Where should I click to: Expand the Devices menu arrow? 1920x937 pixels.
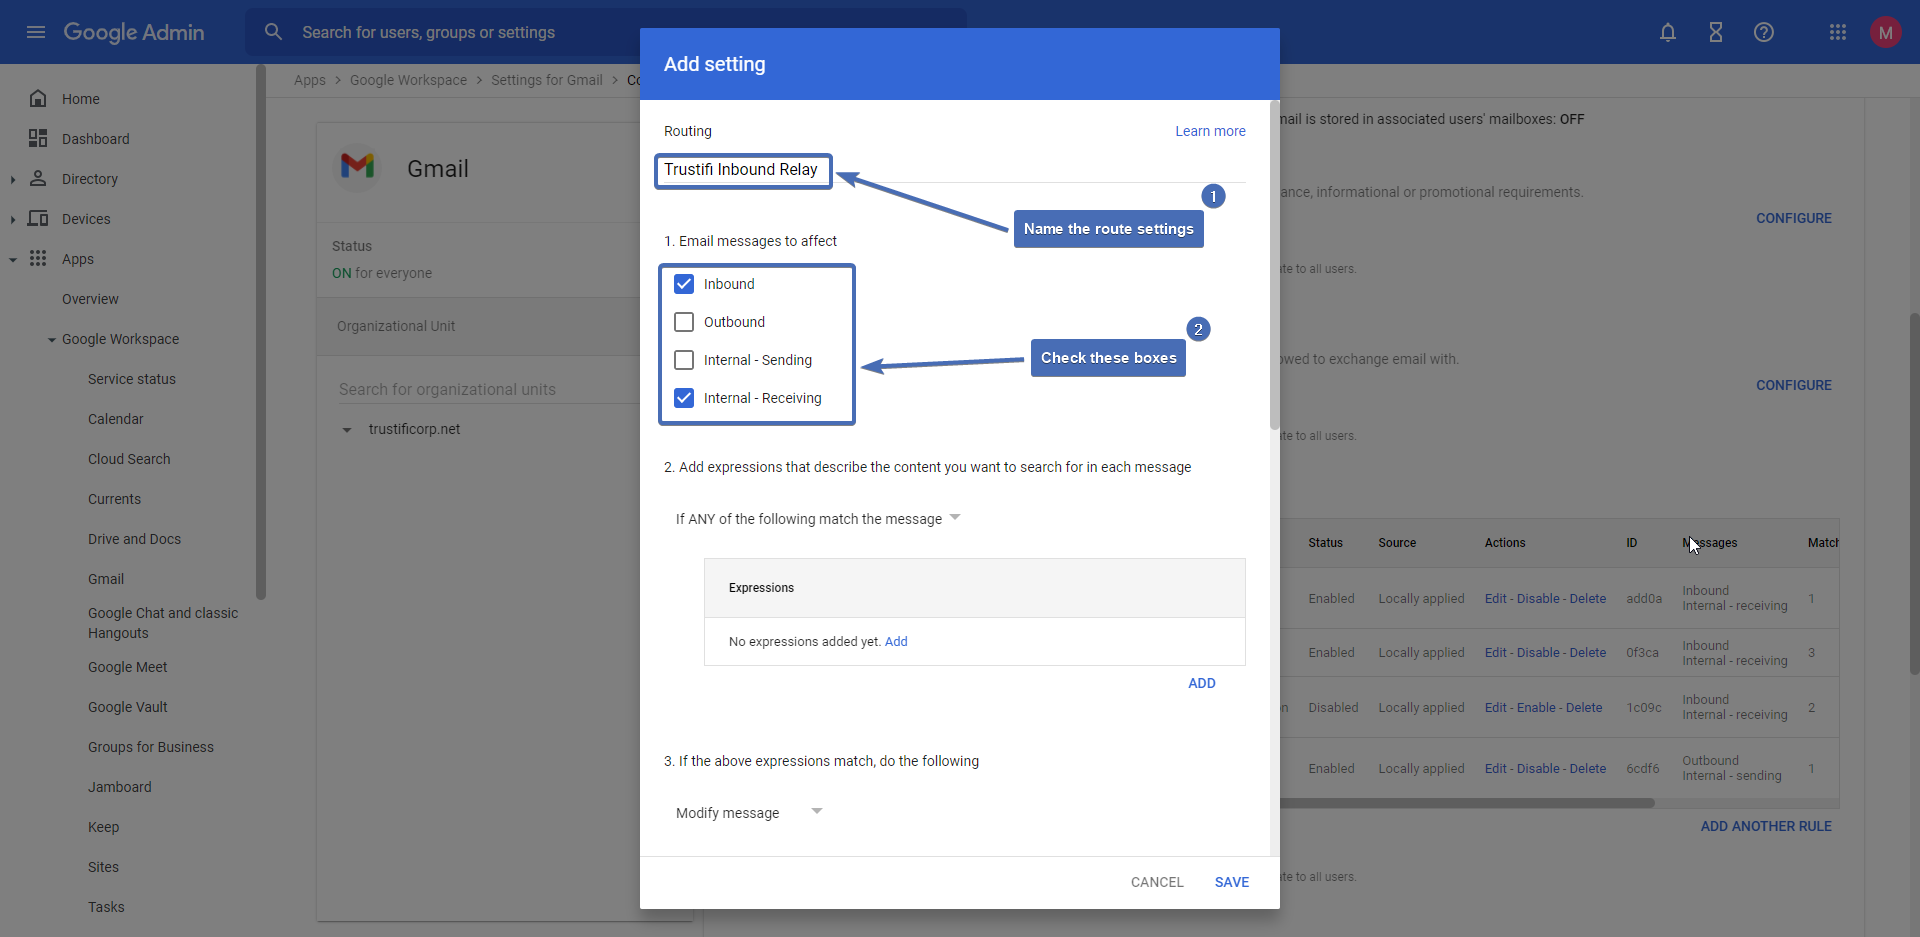(13, 219)
